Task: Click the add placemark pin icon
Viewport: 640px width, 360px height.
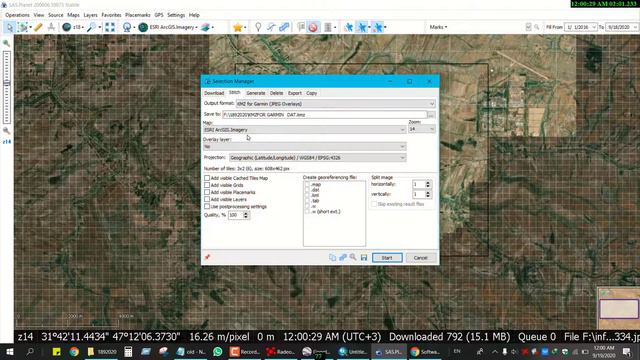Action: tap(258, 27)
